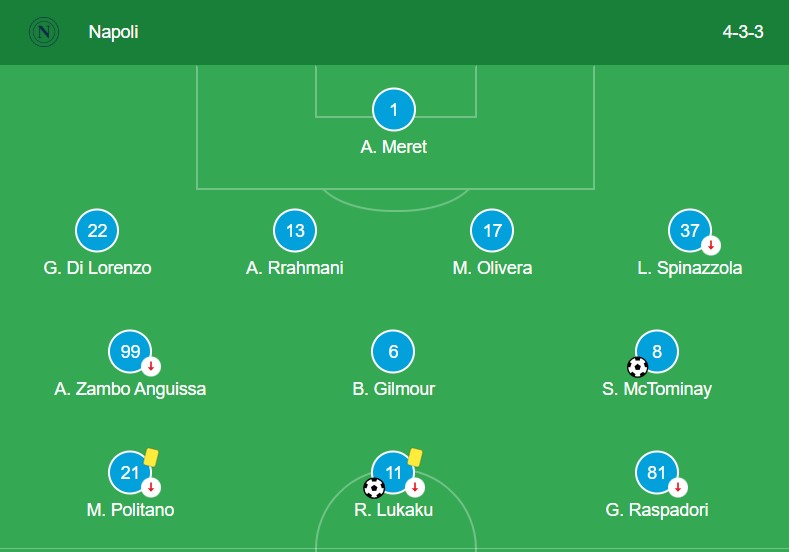Image resolution: width=789 pixels, height=552 pixels.
Task: Select number 22 Di Lorenzo circle
Action: 97,230
